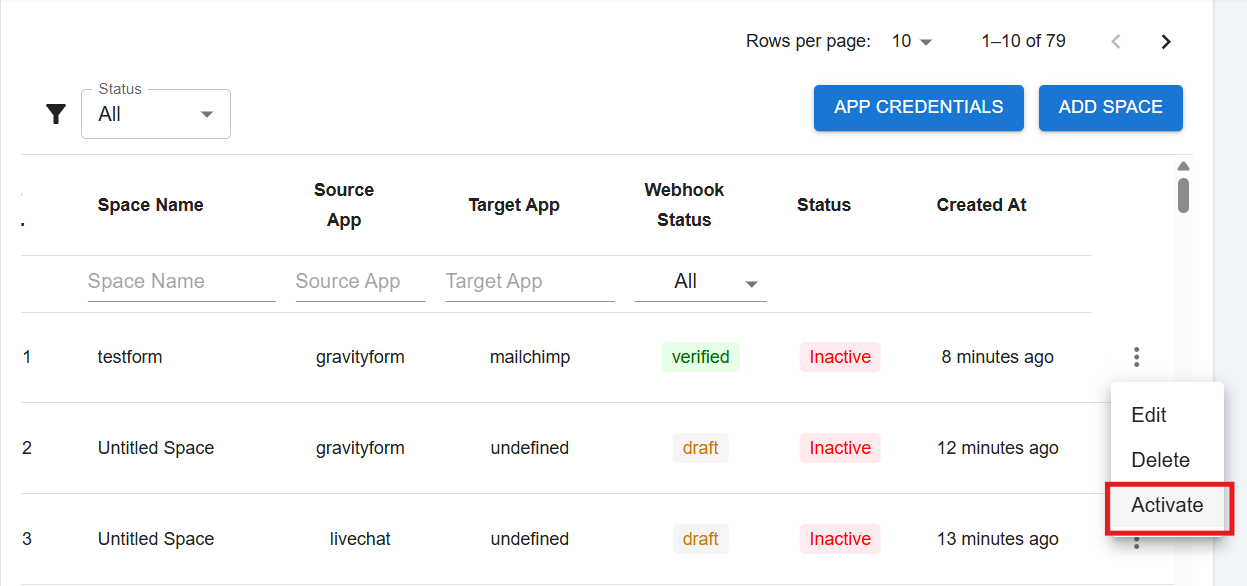Open the Status filter dropdown

(156, 114)
